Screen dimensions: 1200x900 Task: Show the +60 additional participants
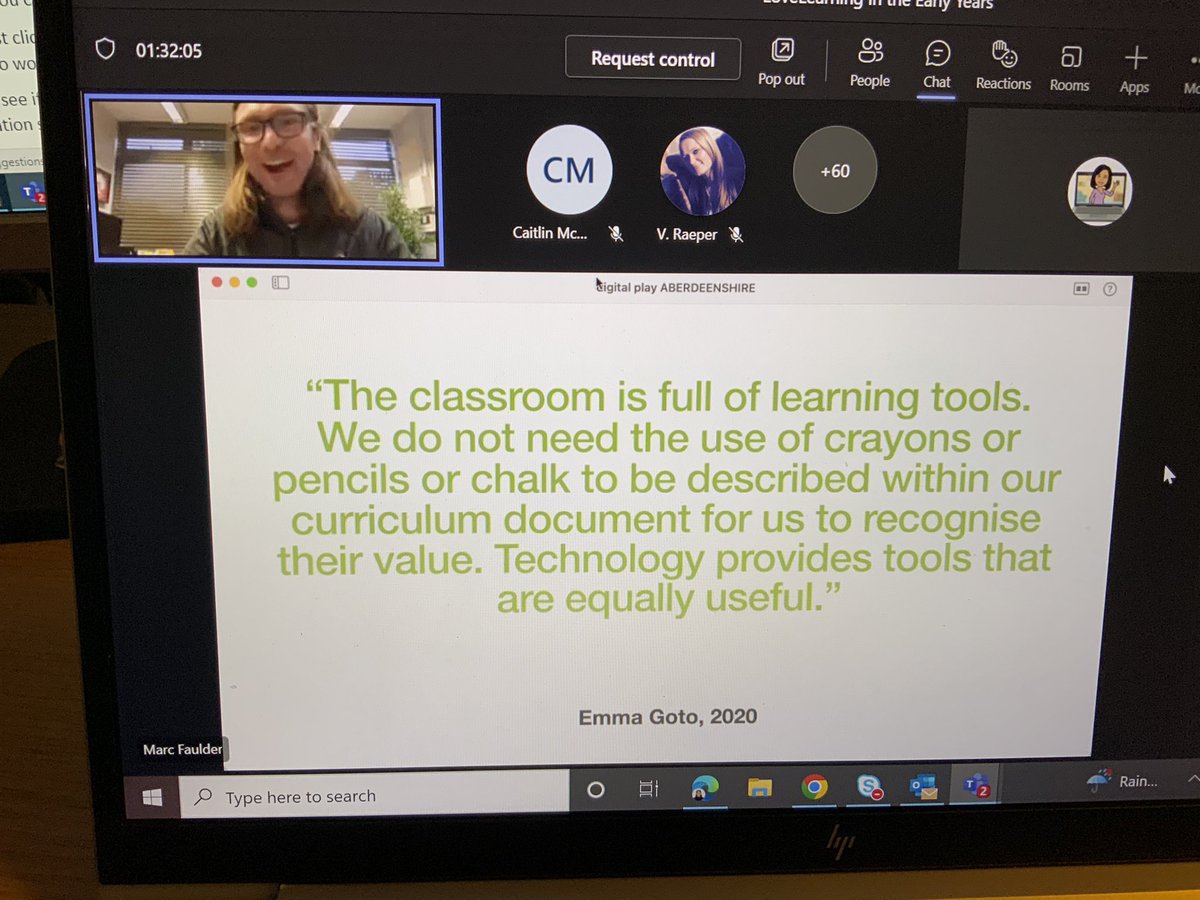[835, 171]
